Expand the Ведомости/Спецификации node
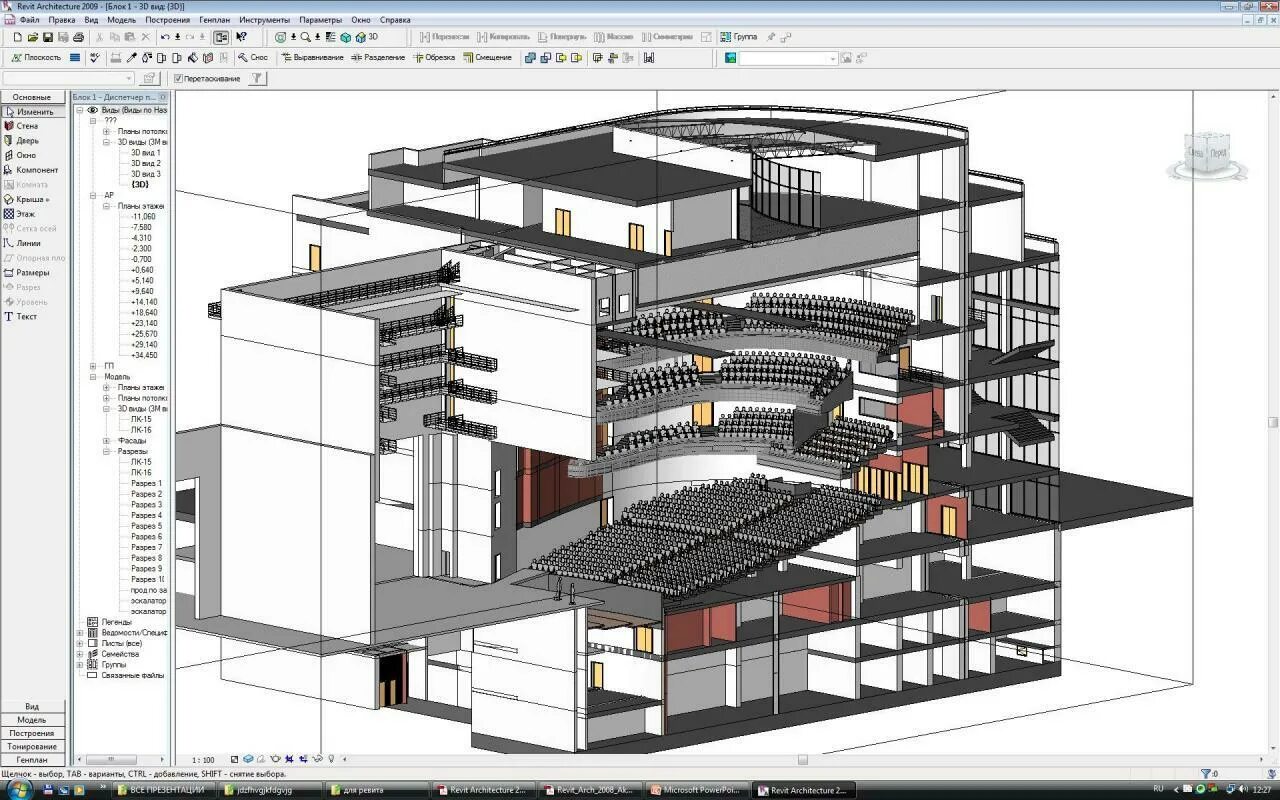Image resolution: width=1280 pixels, height=800 pixels. click(81, 633)
